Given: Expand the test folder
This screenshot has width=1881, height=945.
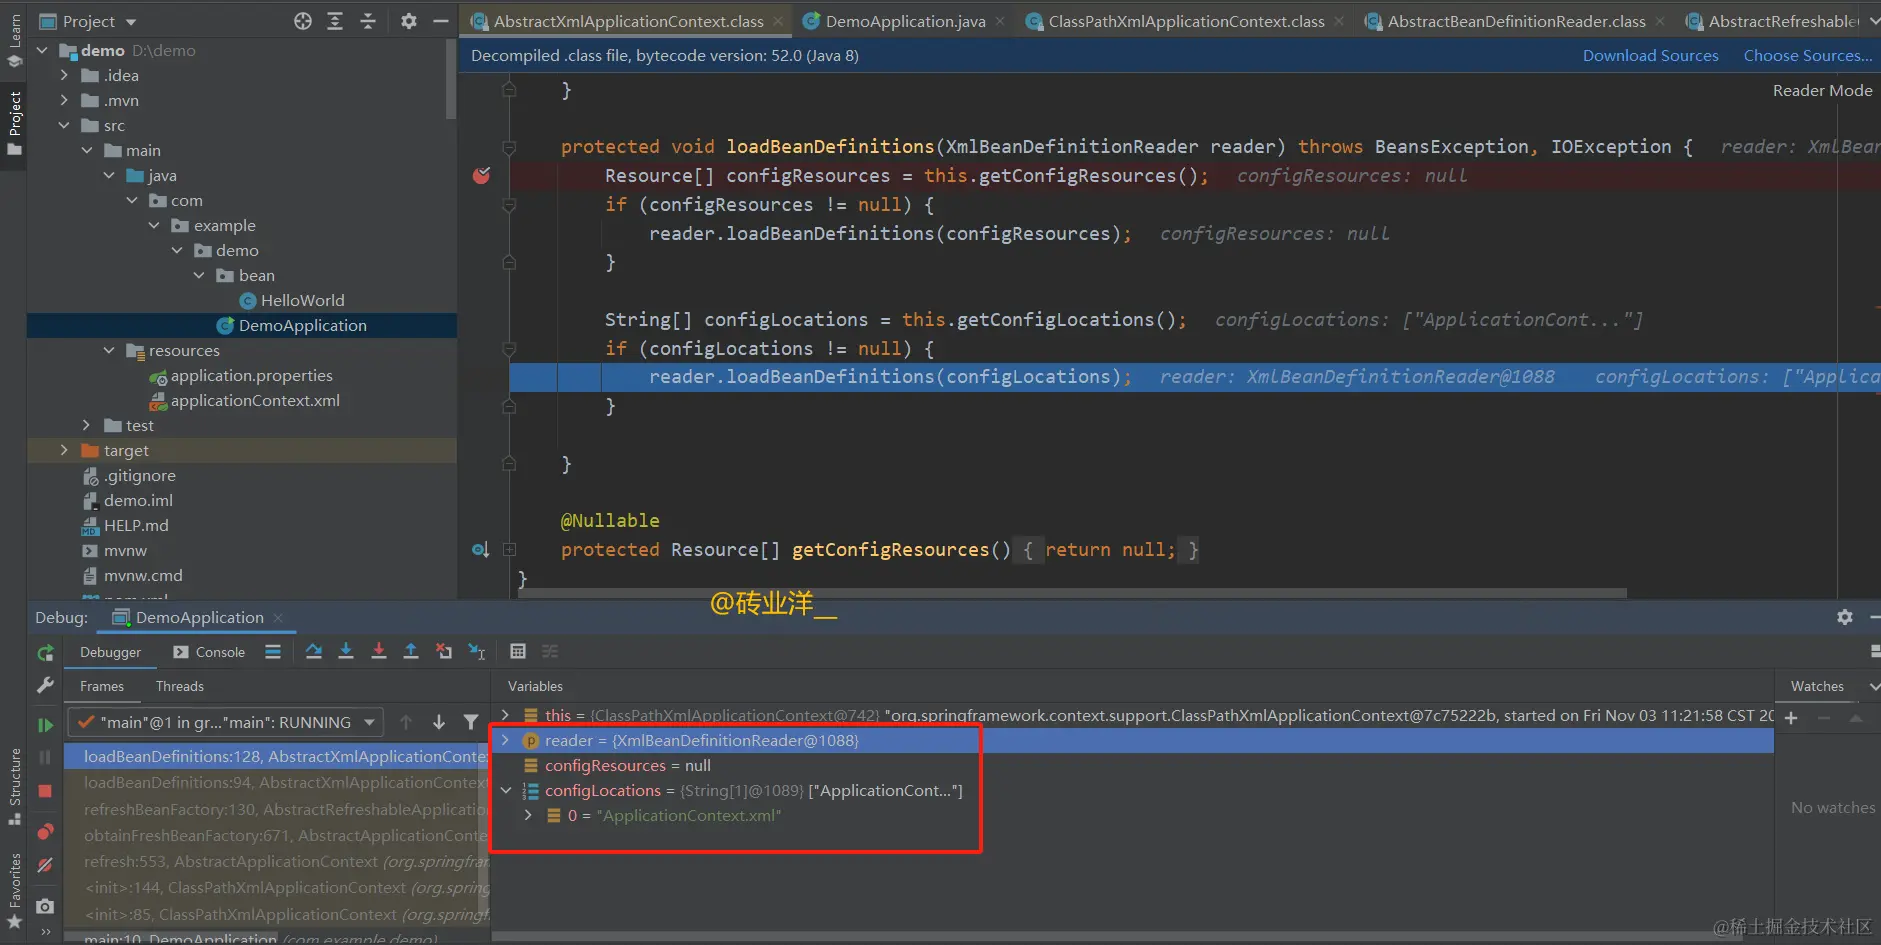Looking at the screenshot, I should tap(86, 425).
